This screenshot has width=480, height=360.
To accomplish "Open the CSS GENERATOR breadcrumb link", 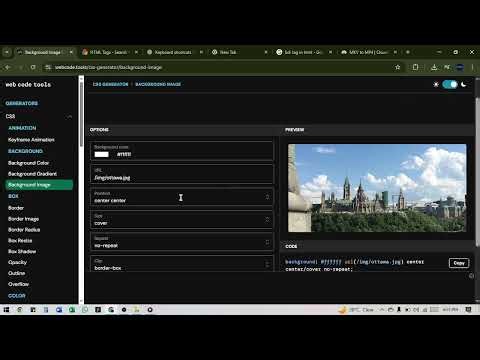I will click(110, 84).
